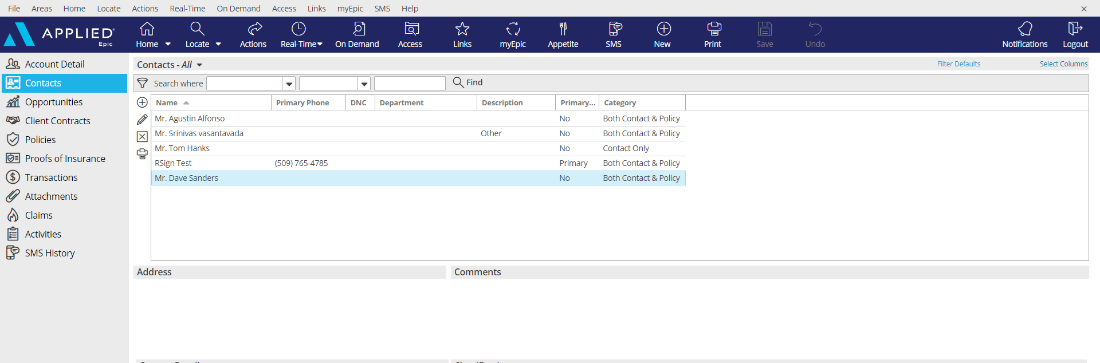
Task: Open SMS History in the sidebar
Action: [65, 253]
